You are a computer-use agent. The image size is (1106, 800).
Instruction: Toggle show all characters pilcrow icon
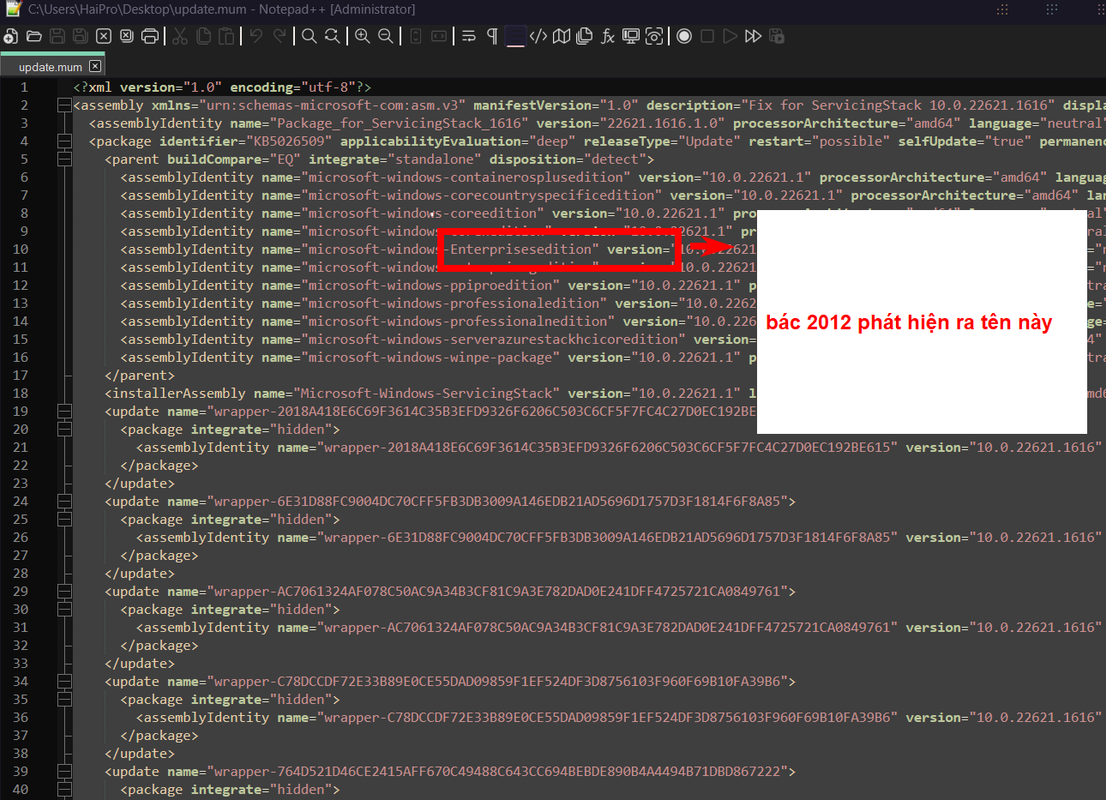[x=492, y=37]
